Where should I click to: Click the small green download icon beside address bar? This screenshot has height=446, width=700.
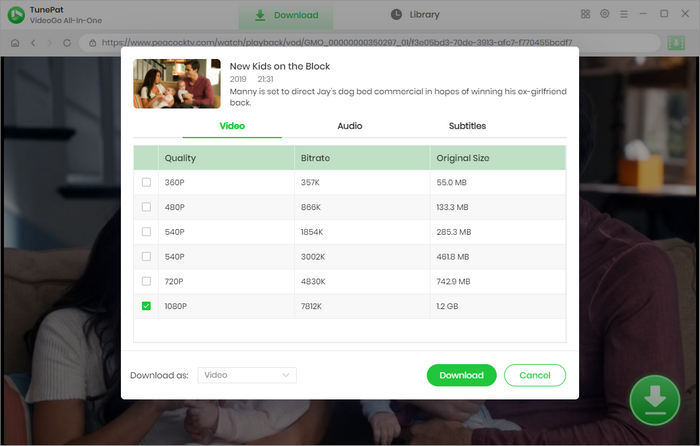676,43
